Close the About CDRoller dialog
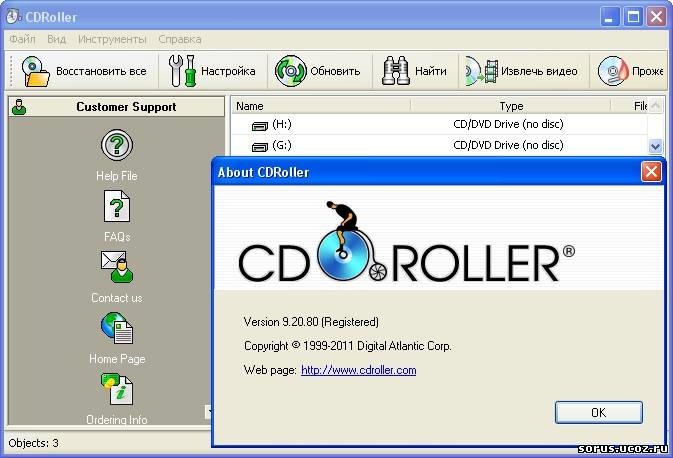The height and width of the screenshot is (458, 673). (x=651, y=172)
